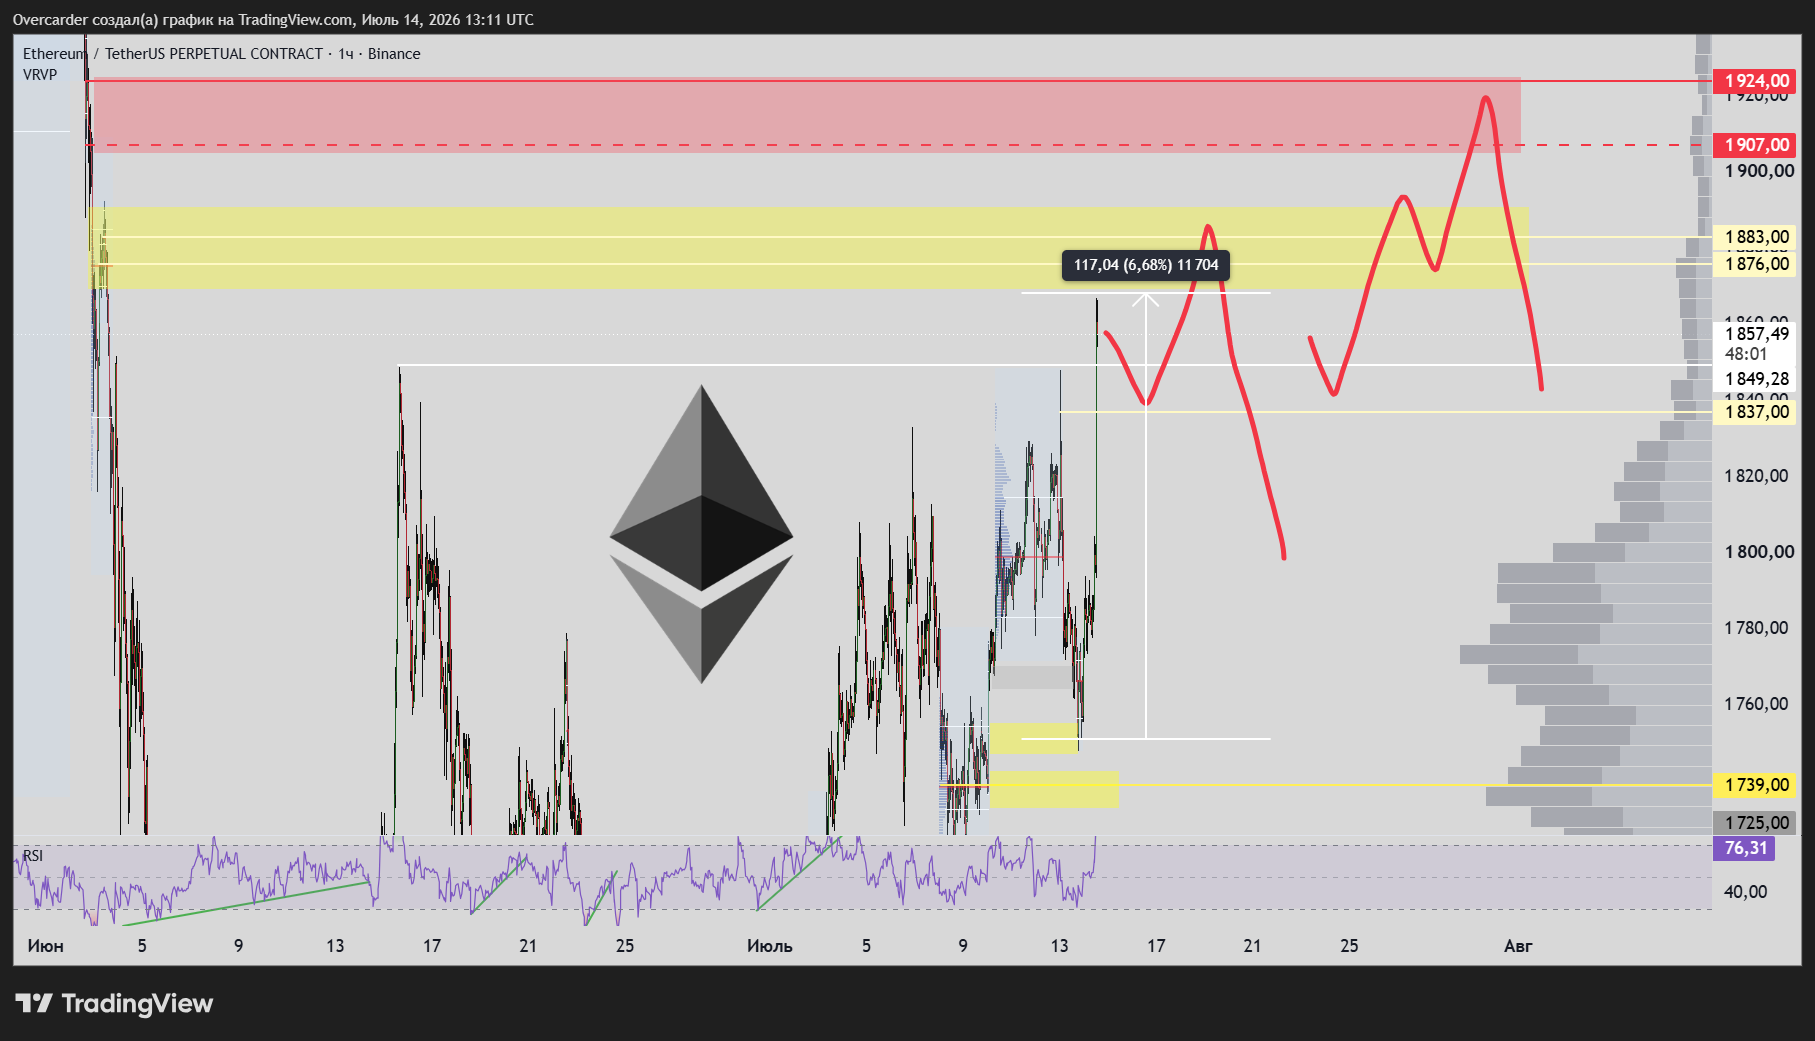
Task: Click the Июн month label on time axis
Action: click(46, 946)
